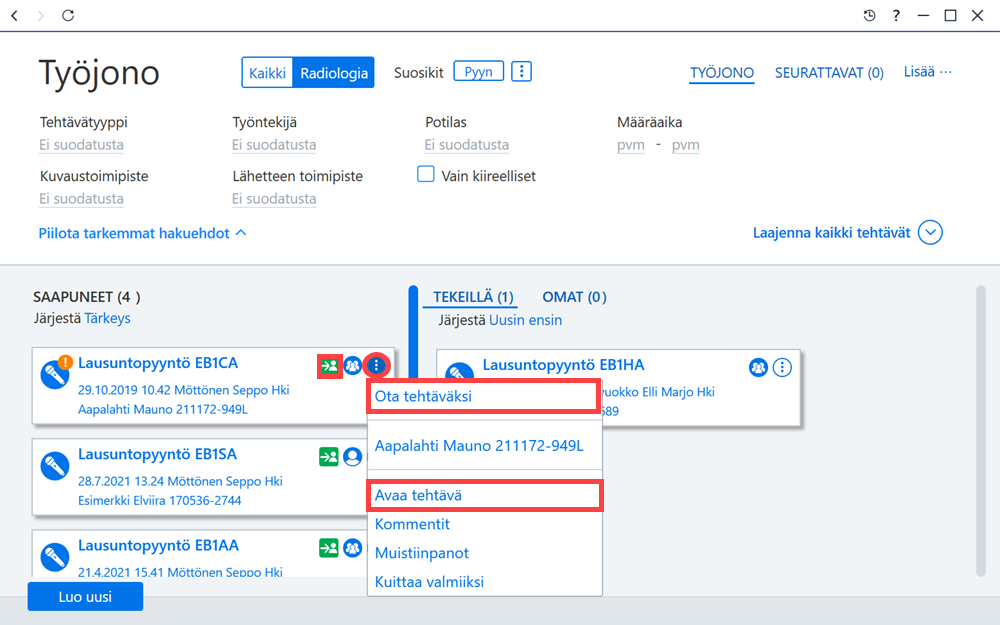Open the Lausuntopyyntö EB1SA task link
The image size is (1000, 625).
tap(158, 454)
